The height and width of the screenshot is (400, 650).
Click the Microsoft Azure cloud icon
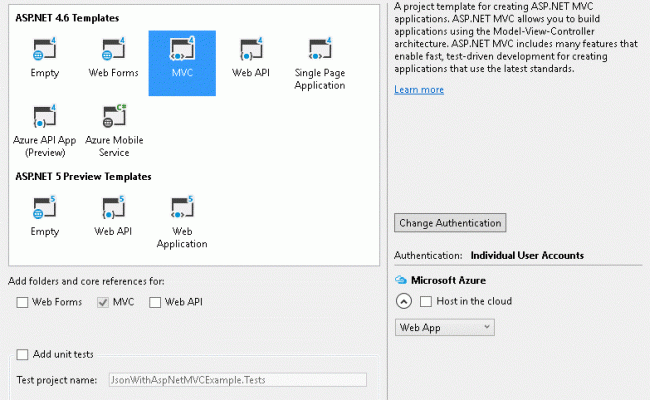(400, 280)
